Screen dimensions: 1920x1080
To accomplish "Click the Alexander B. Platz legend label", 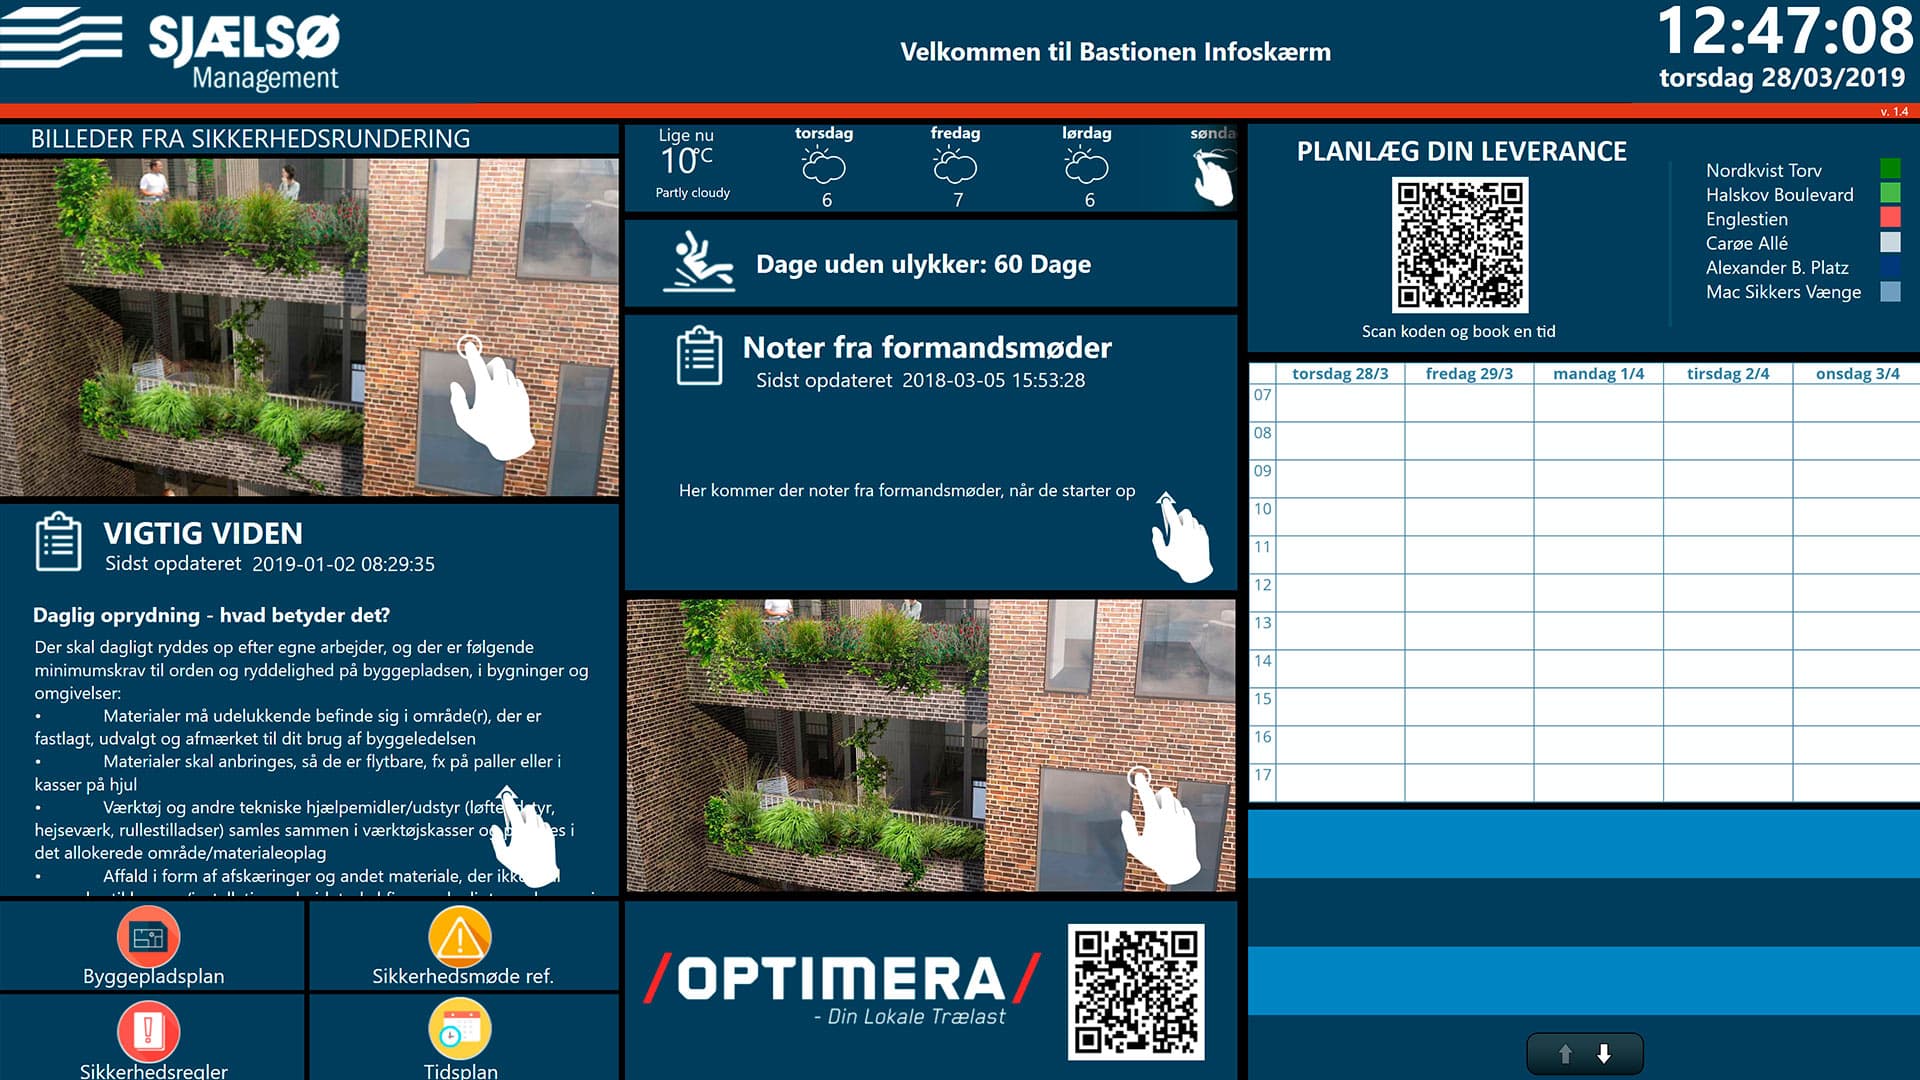I will pyautogui.click(x=1776, y=267).
